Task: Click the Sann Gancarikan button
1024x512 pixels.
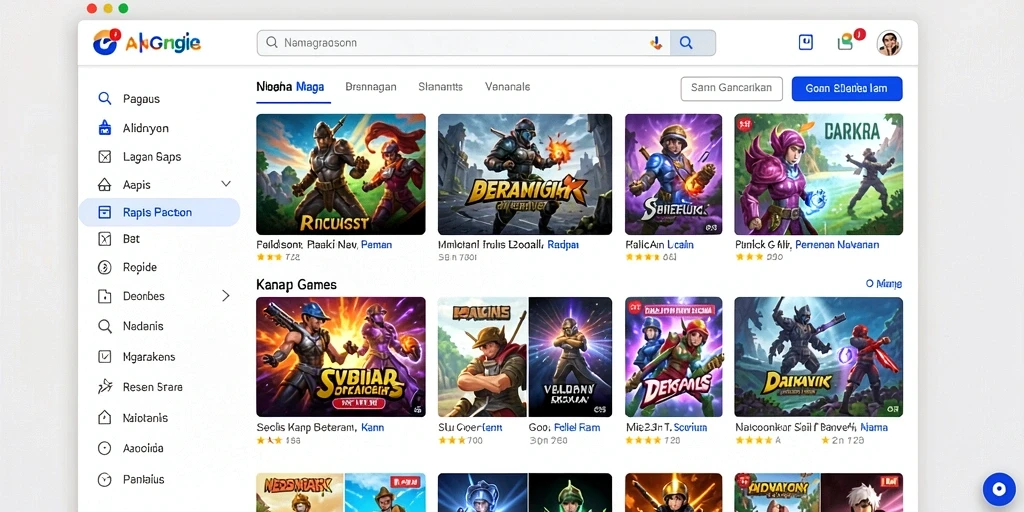Action: [731, 88]
